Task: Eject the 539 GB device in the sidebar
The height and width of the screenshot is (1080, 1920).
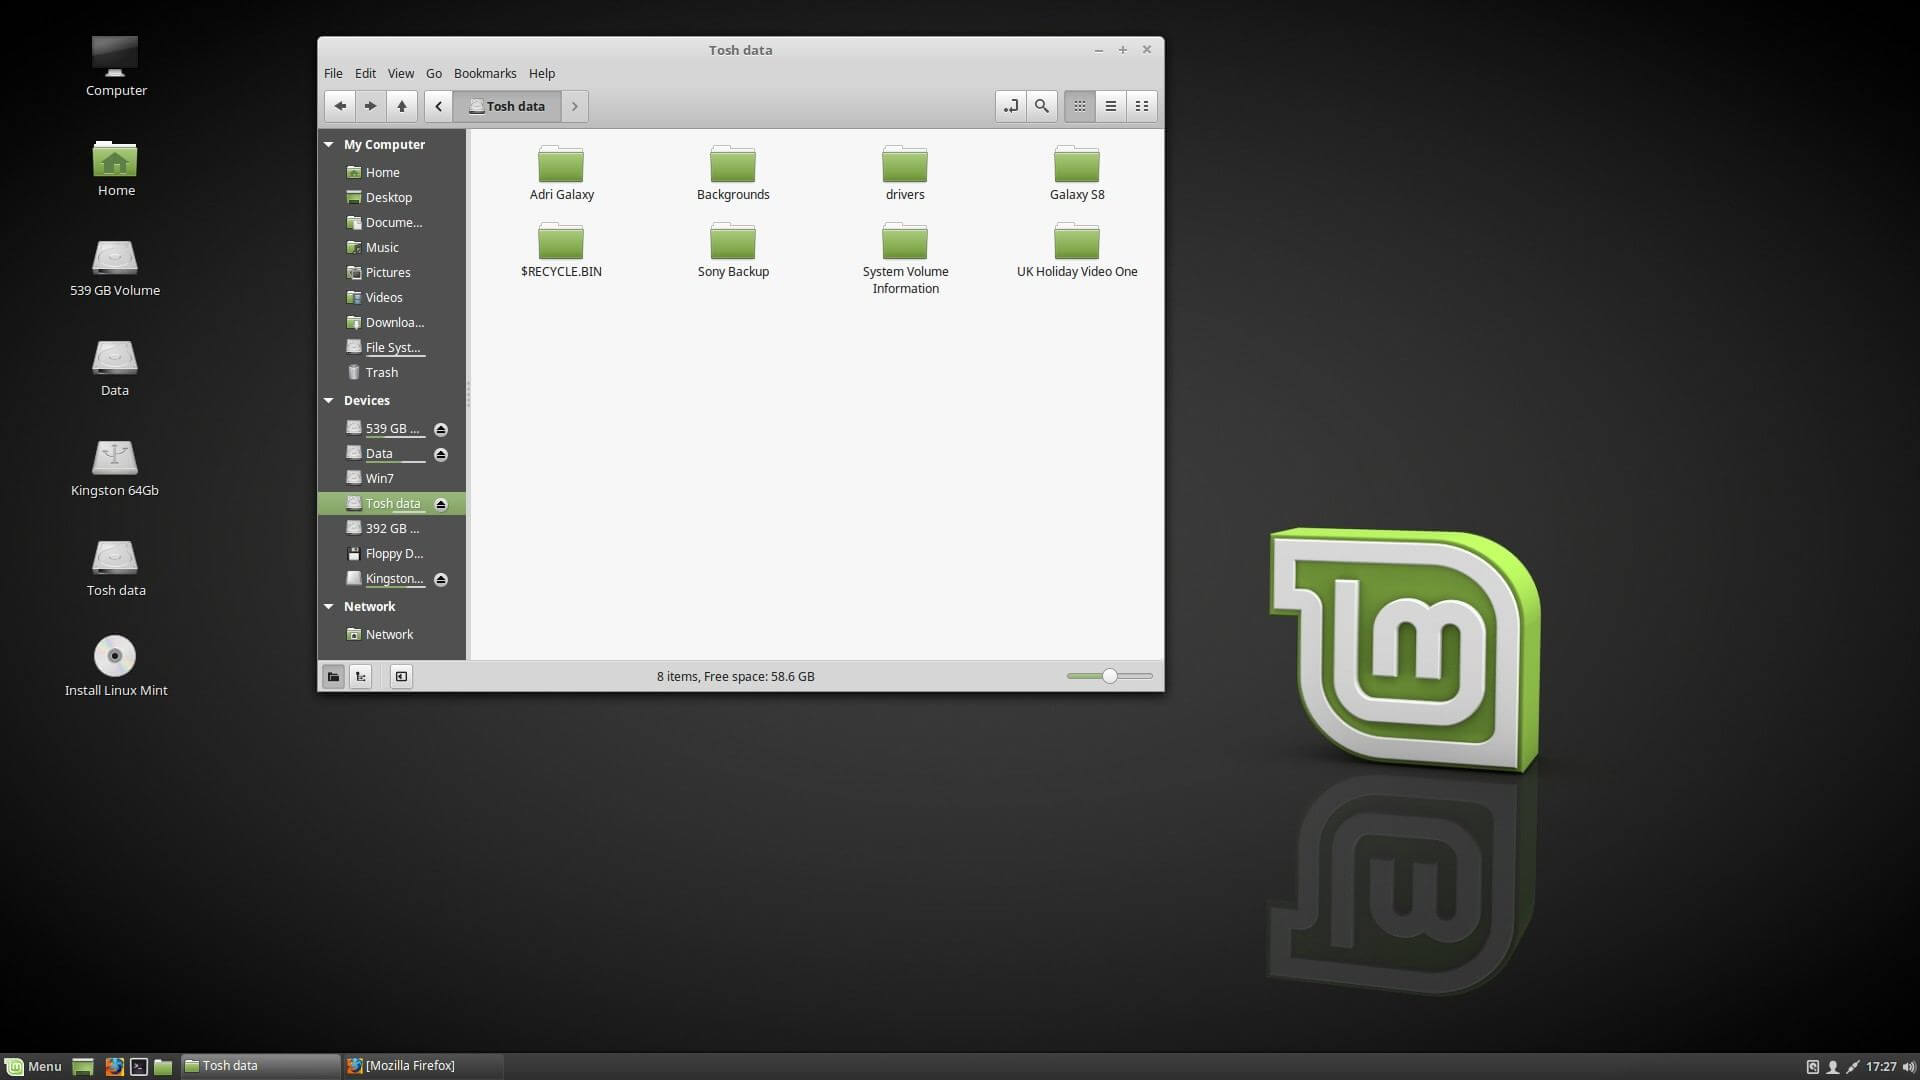Action: [441, 429]
